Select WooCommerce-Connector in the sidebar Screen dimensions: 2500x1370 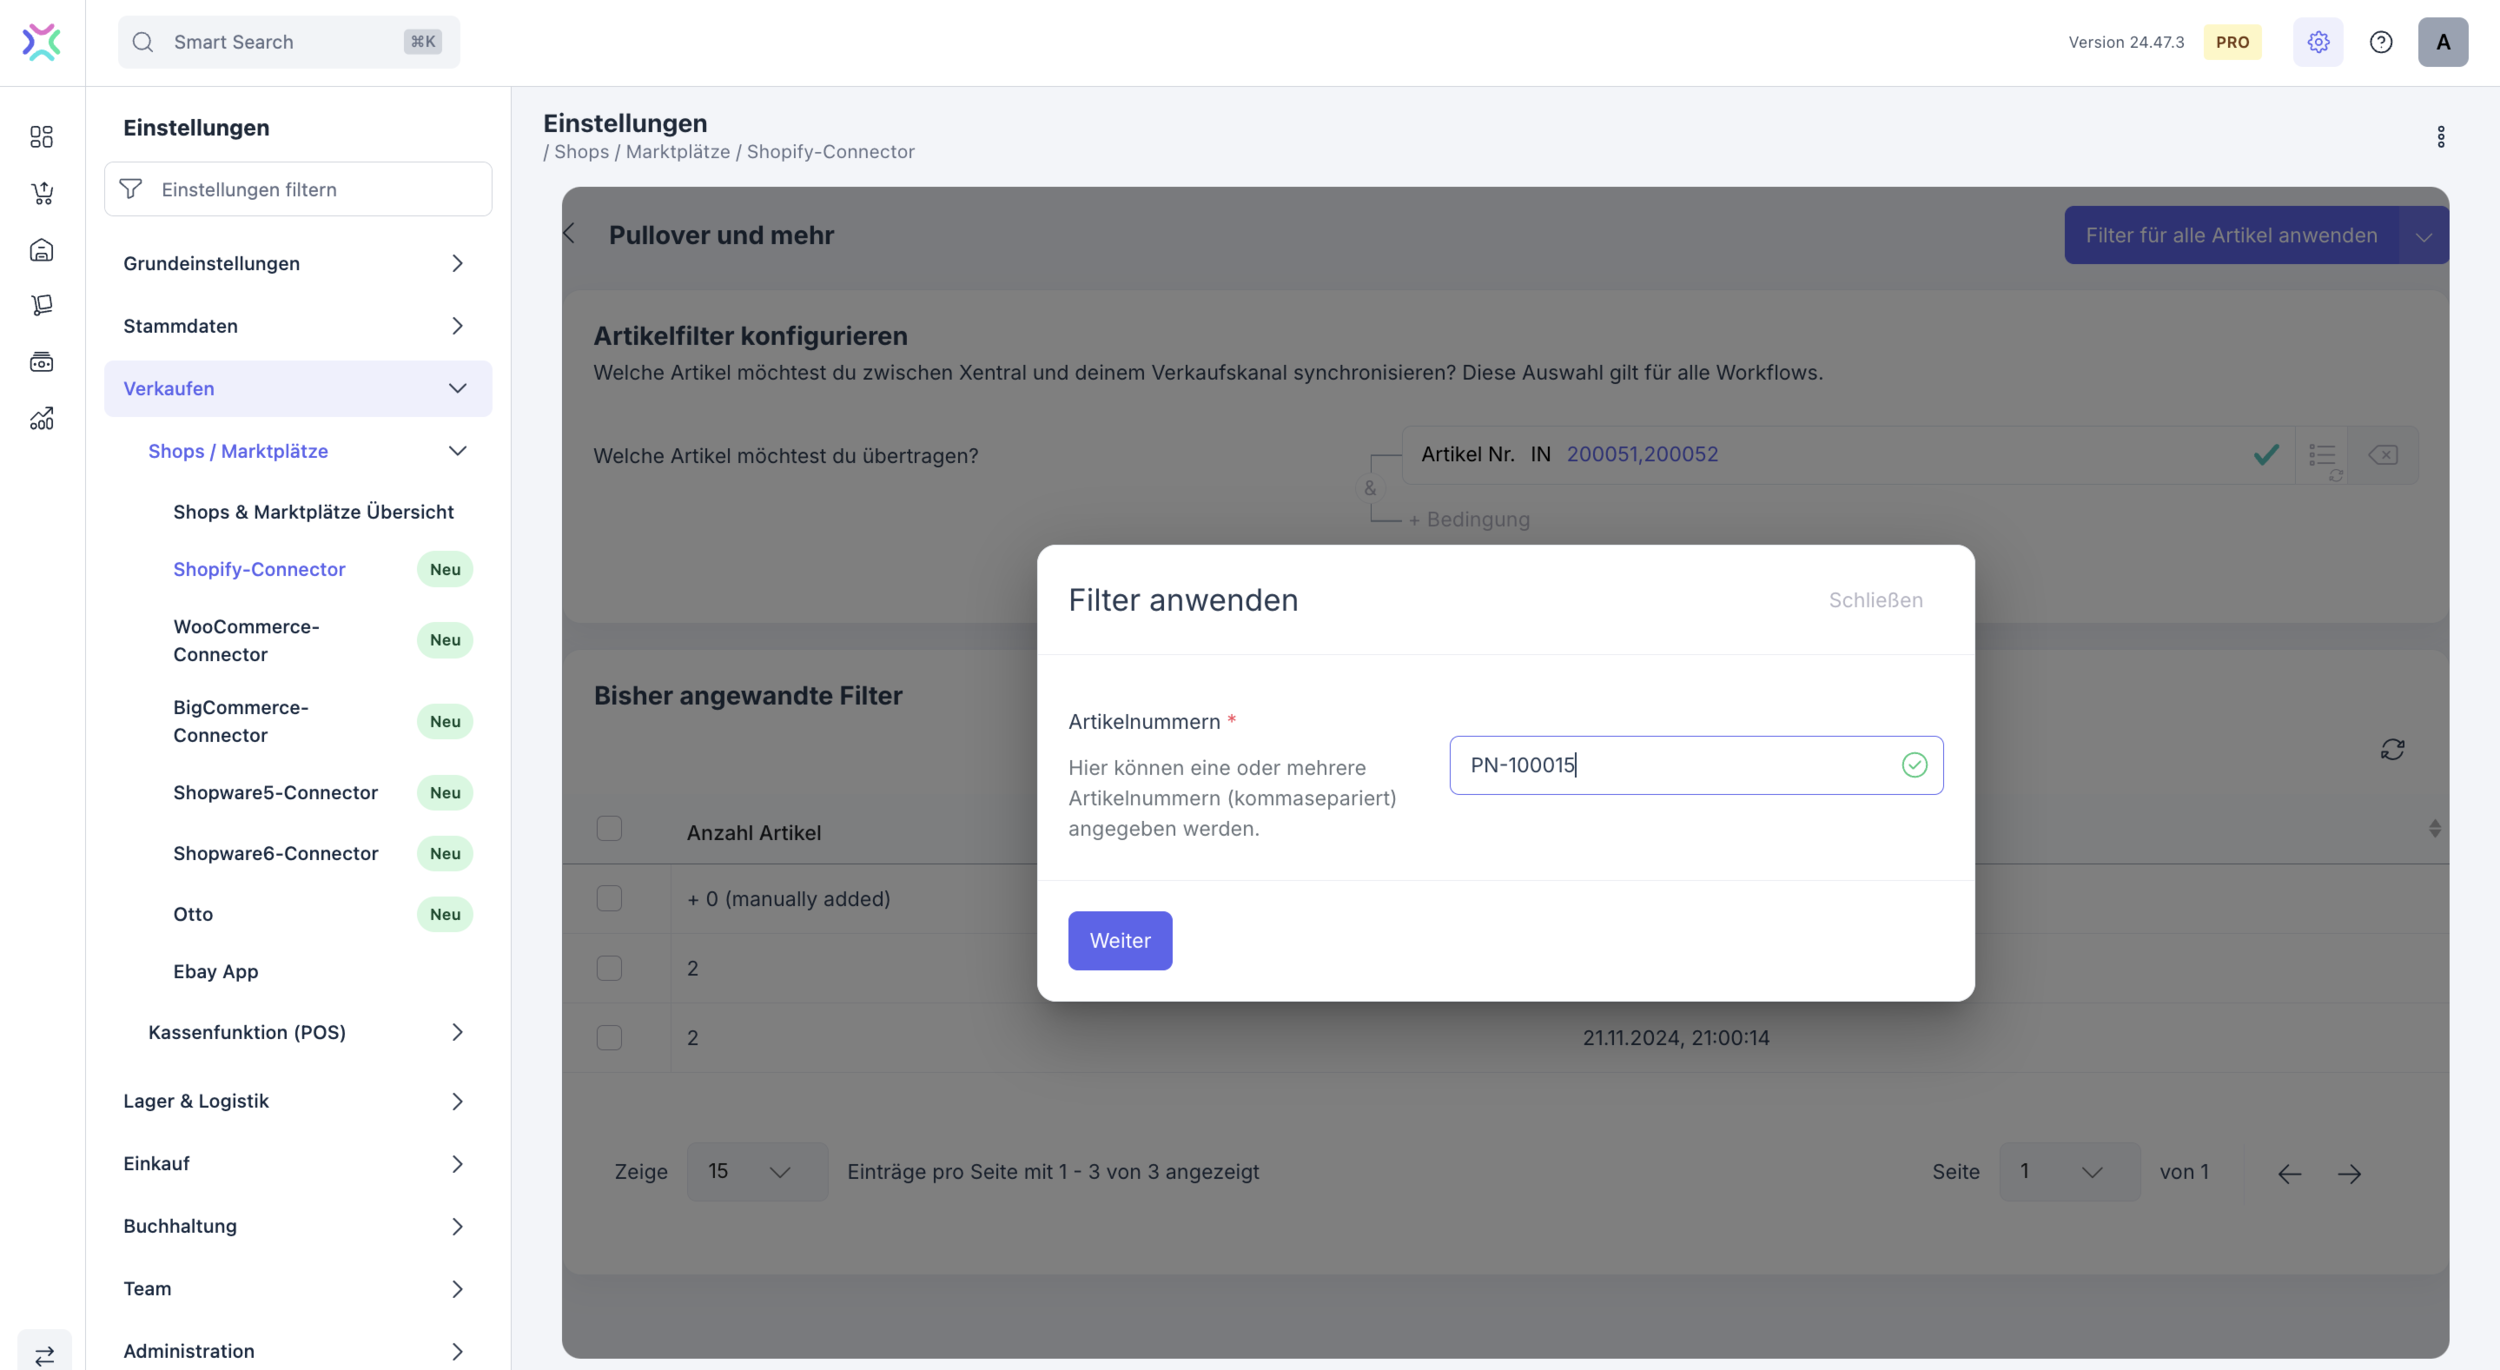pos(246,640)
